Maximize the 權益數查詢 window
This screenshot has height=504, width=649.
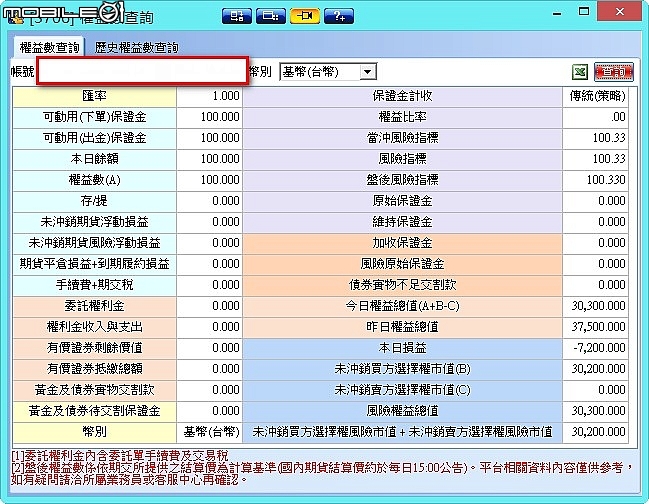(x=584, y=12)
